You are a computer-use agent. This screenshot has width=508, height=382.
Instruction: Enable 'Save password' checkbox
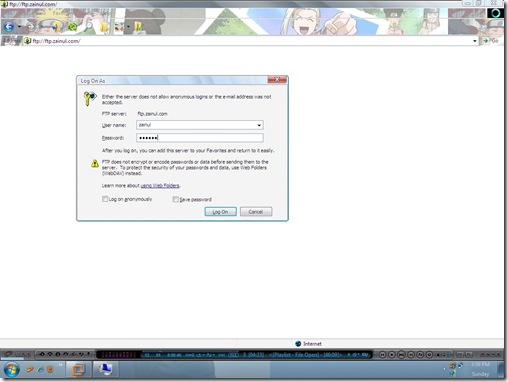pos(175,199)
